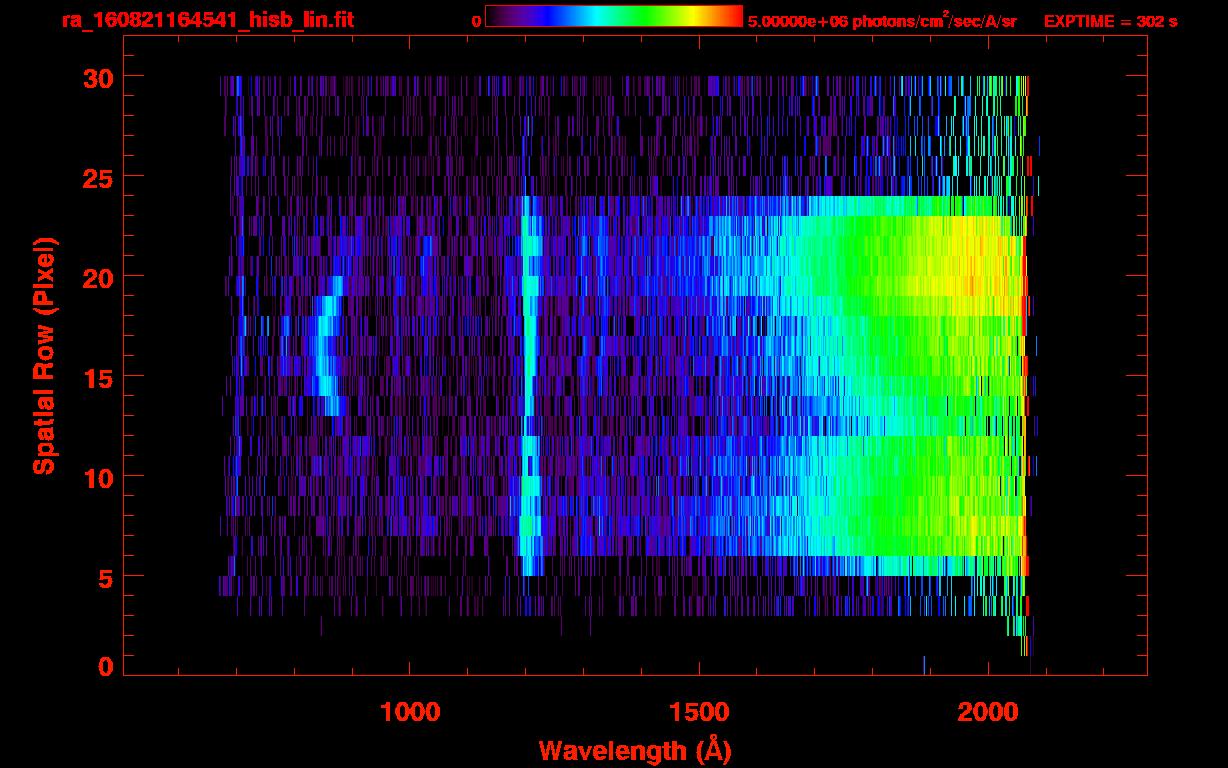Click the y-axis tick label 0
1228x768 pixels.
pyautogui.click(x=106, y=665)
